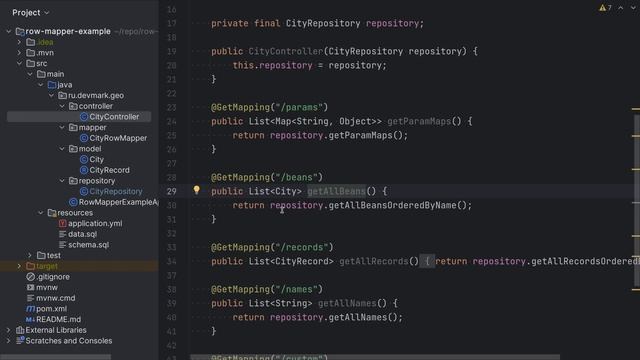Collapse the ru.devmark.geo package

coord(51,95)
